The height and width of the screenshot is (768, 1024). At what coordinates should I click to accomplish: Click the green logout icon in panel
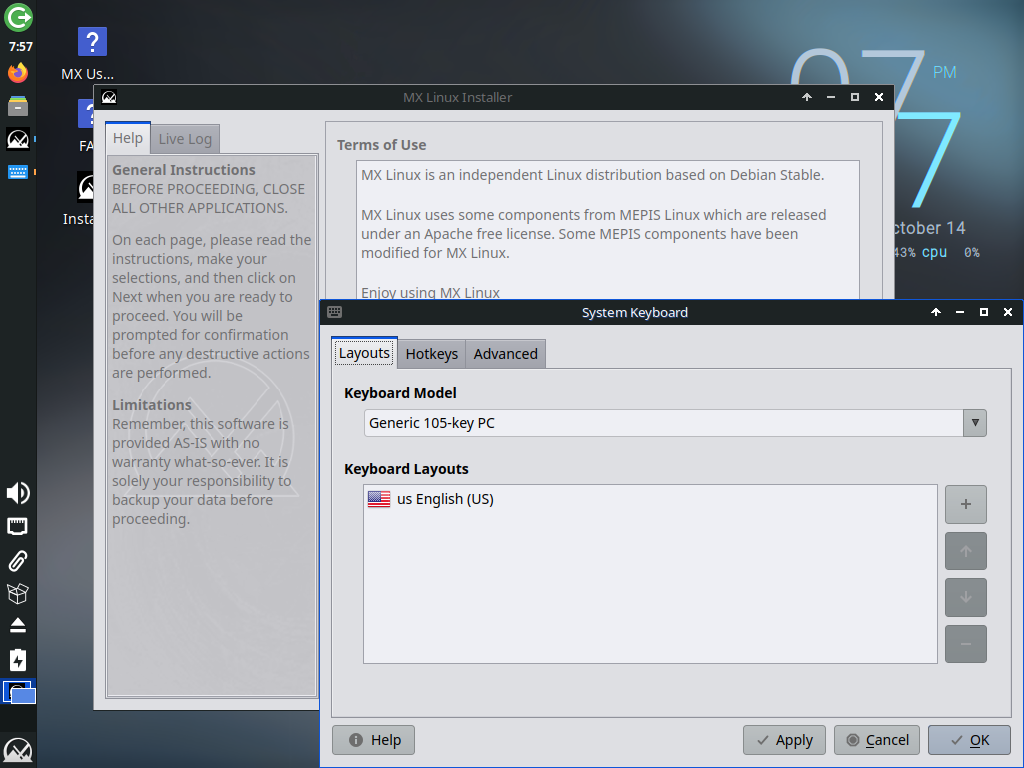click(18, 17)
